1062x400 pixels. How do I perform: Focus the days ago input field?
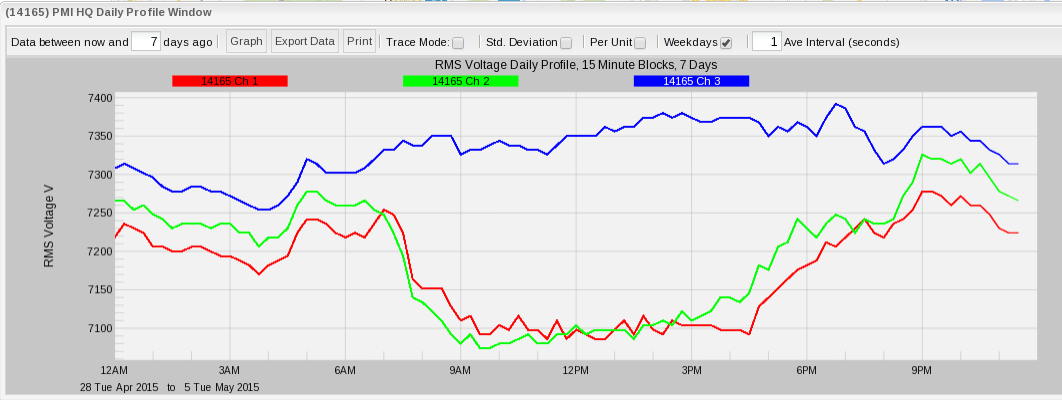coord(147,42)
